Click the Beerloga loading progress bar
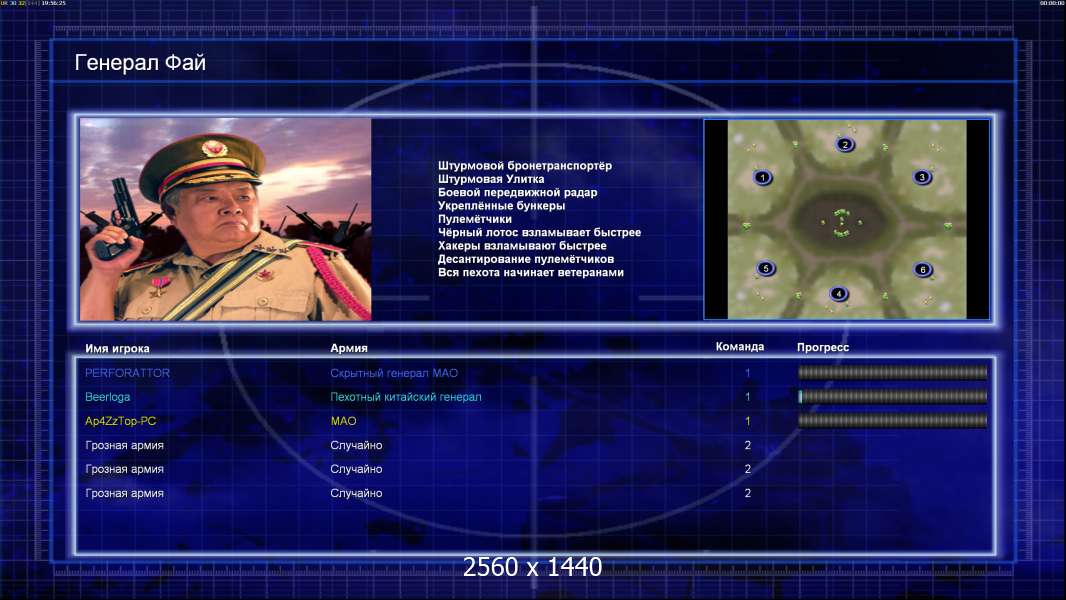 tap(892, 396)
